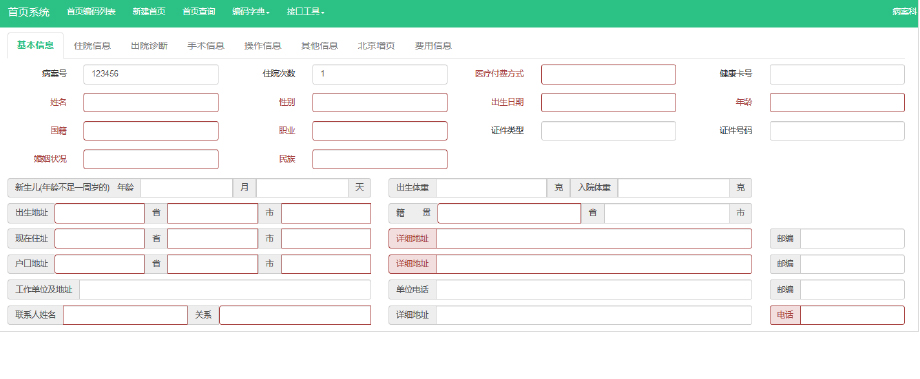Open 首页查询 in the navigation bar
This screenshot has height=379, width=920.
click(198, 12)
